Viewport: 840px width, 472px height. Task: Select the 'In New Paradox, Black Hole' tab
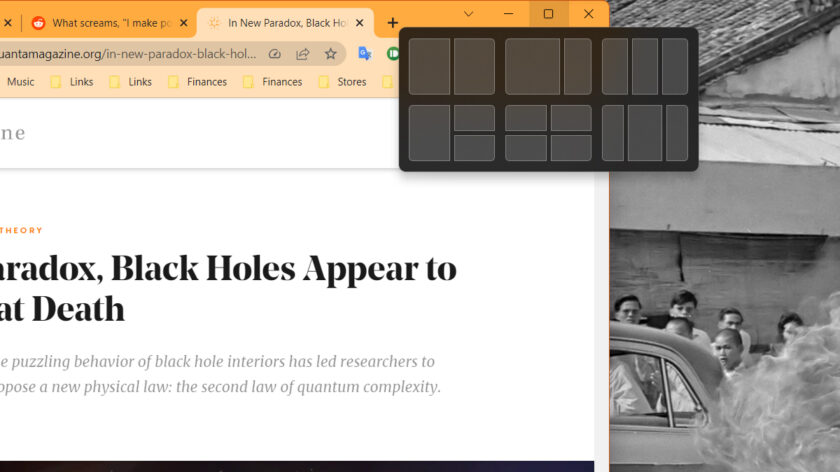tap(285, 23)
